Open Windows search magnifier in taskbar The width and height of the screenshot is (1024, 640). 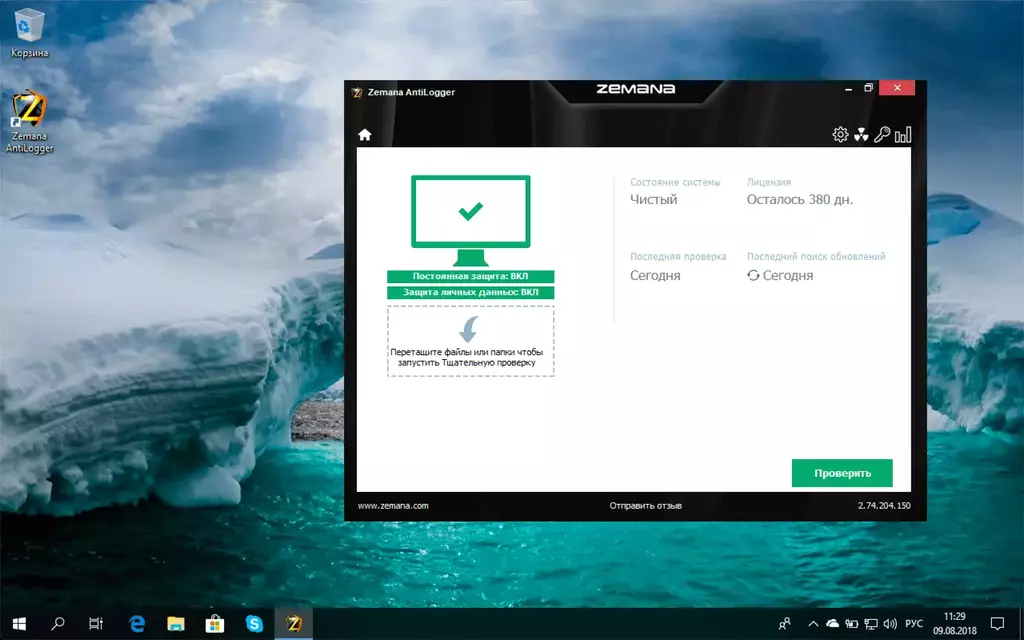(57, 624)
